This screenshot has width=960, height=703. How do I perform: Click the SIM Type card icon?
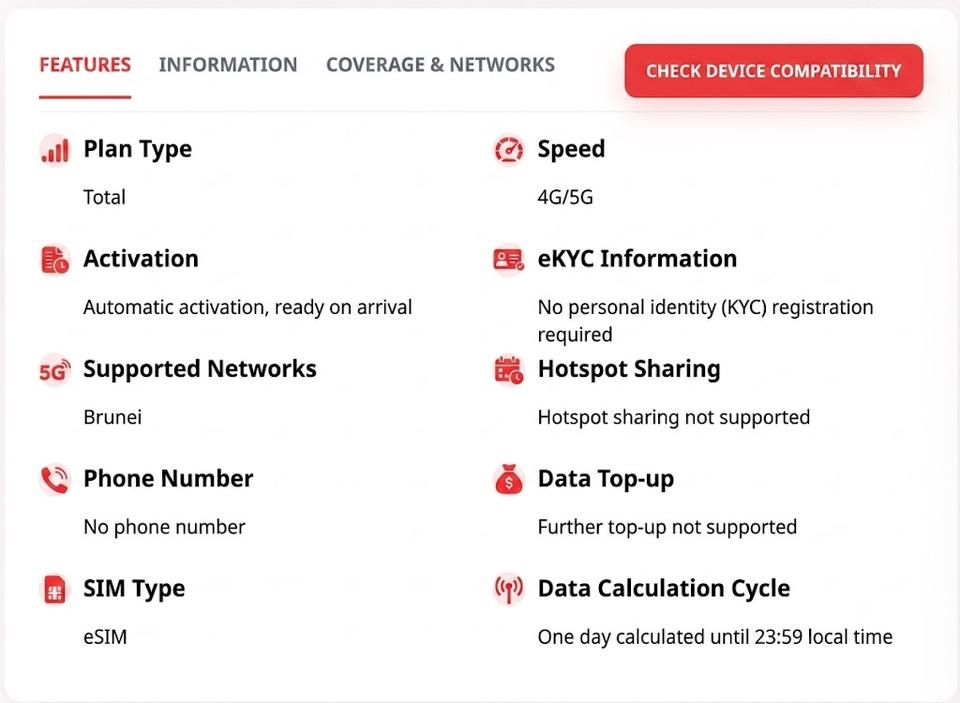[54, 590]
